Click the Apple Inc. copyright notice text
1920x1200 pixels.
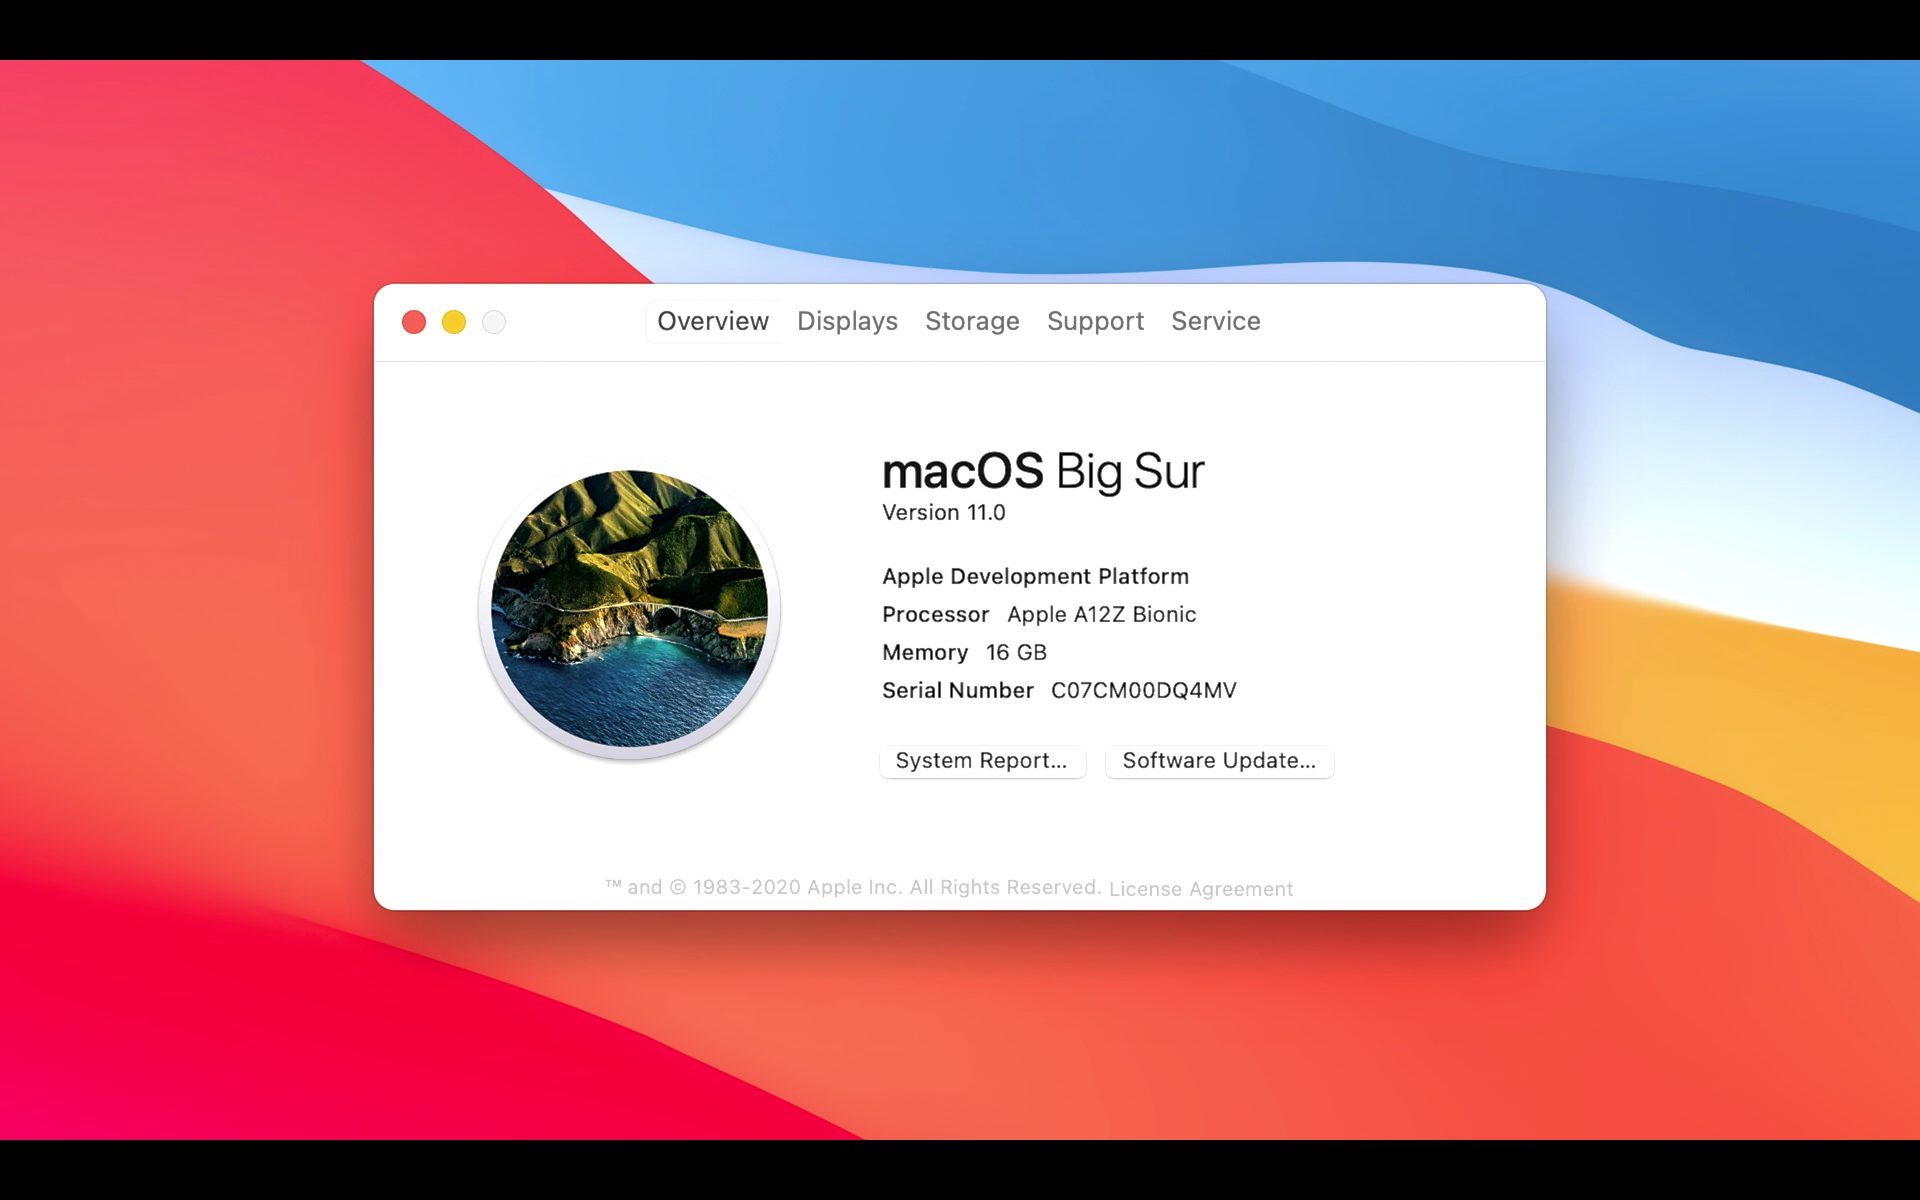[x=852, y=887]
